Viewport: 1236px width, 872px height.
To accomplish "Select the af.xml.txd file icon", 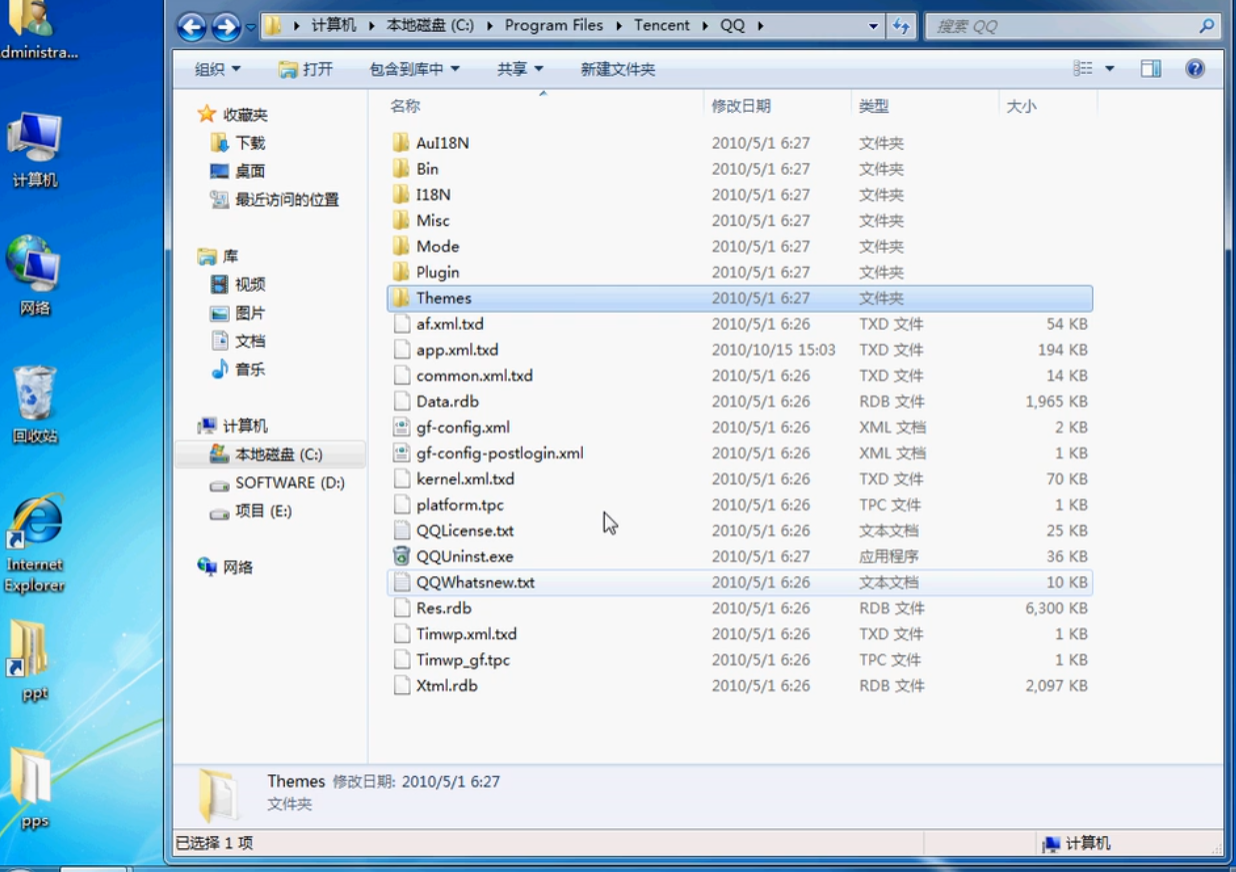I will pos(401,324).
